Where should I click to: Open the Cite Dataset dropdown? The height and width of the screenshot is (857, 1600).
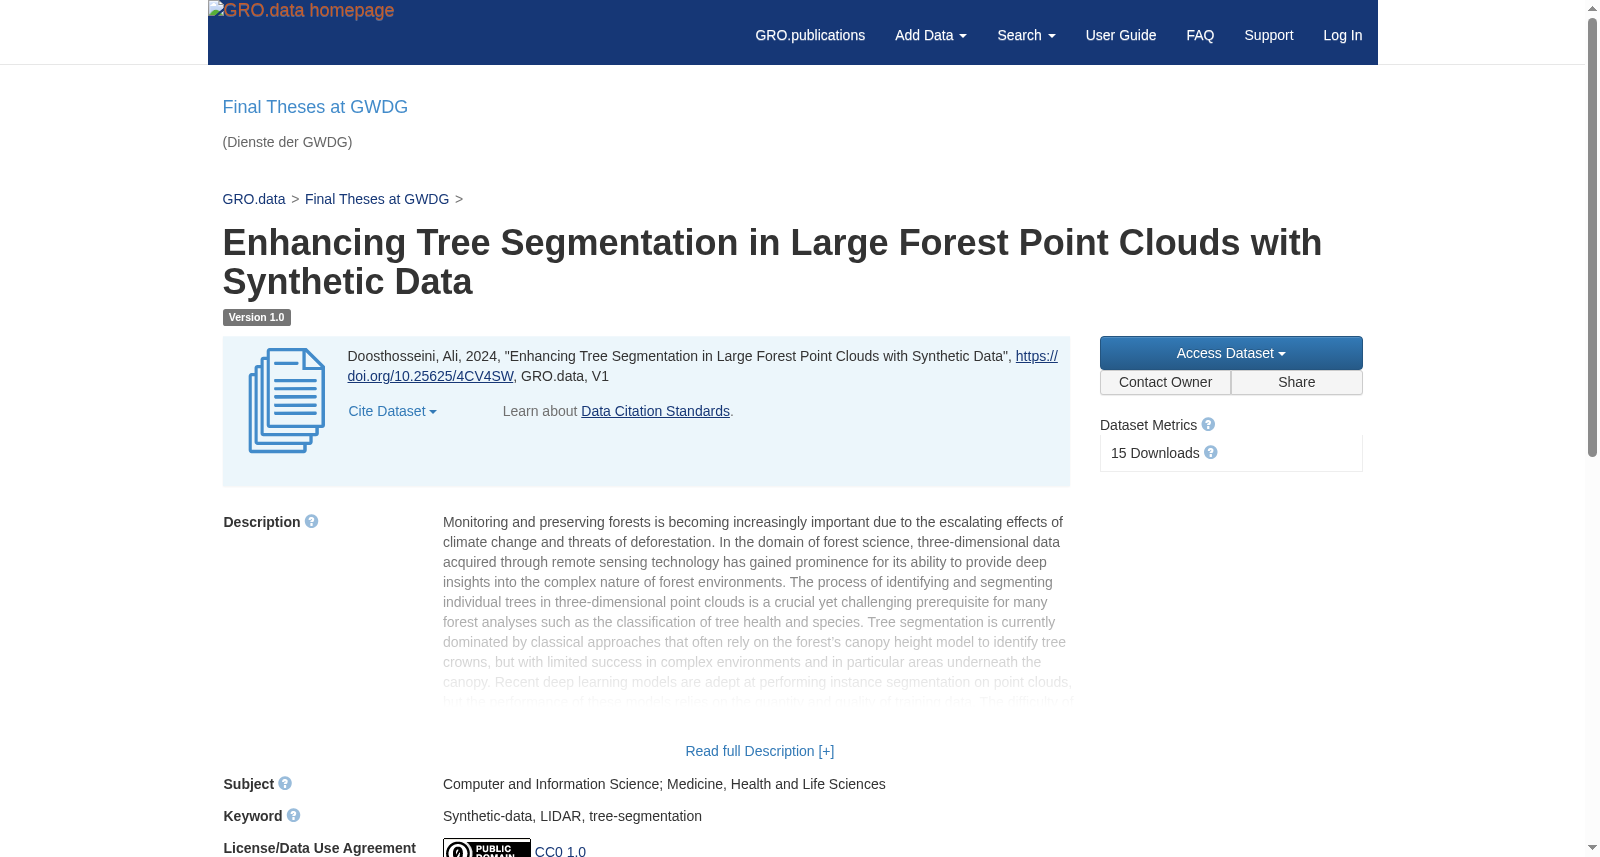[392, 411]
